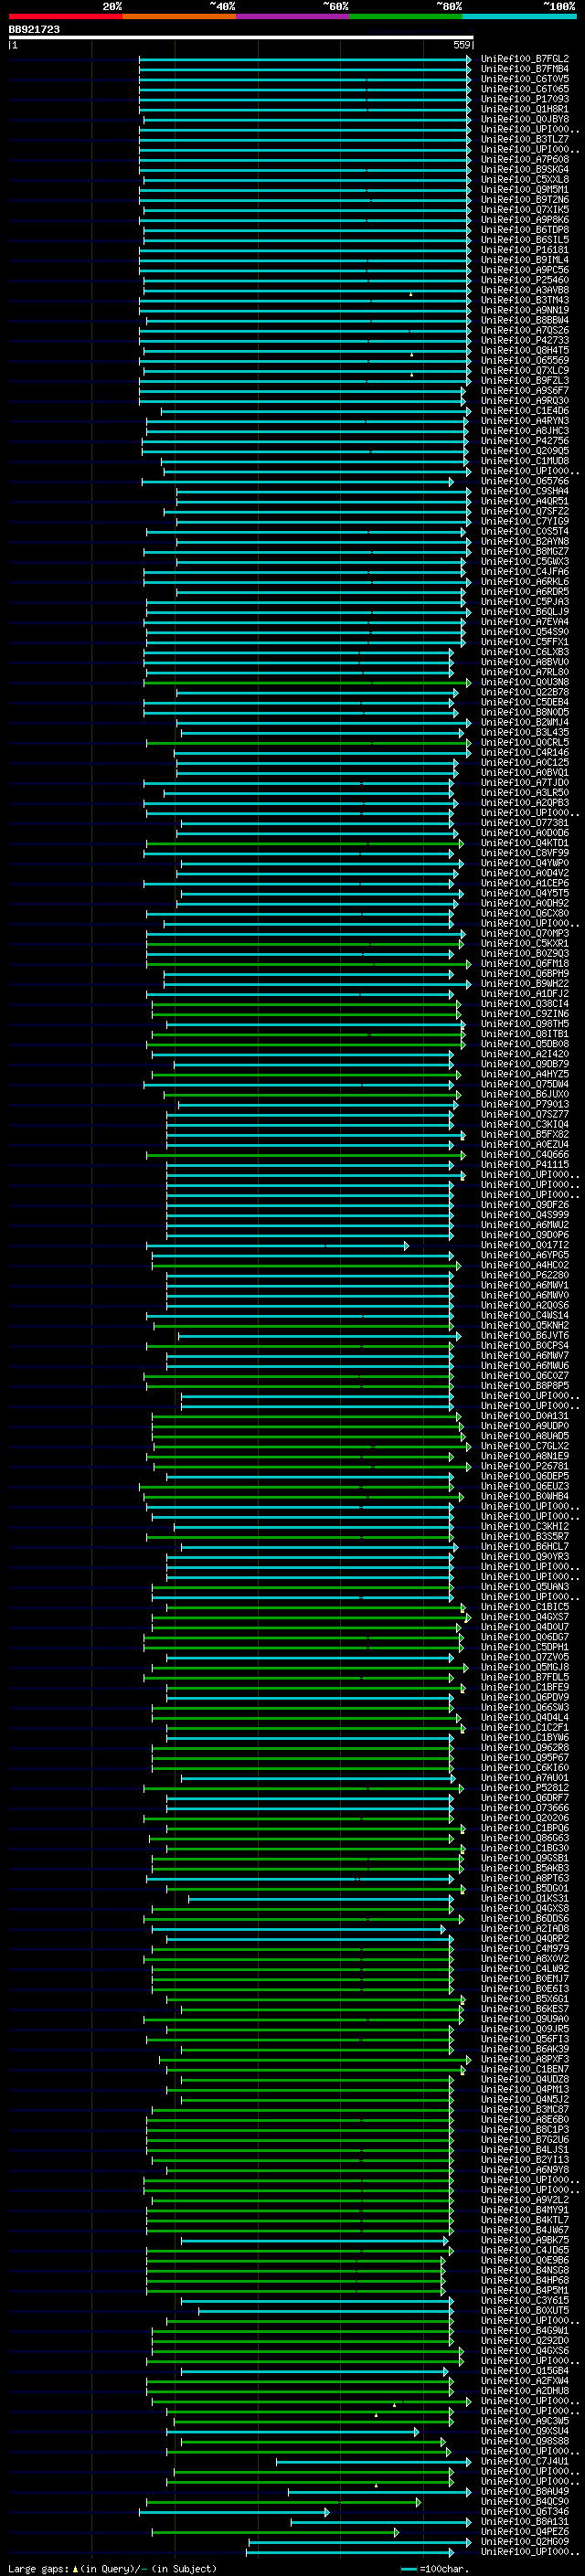Click hit label UniRef100_B2AYN8

(525, 541)
